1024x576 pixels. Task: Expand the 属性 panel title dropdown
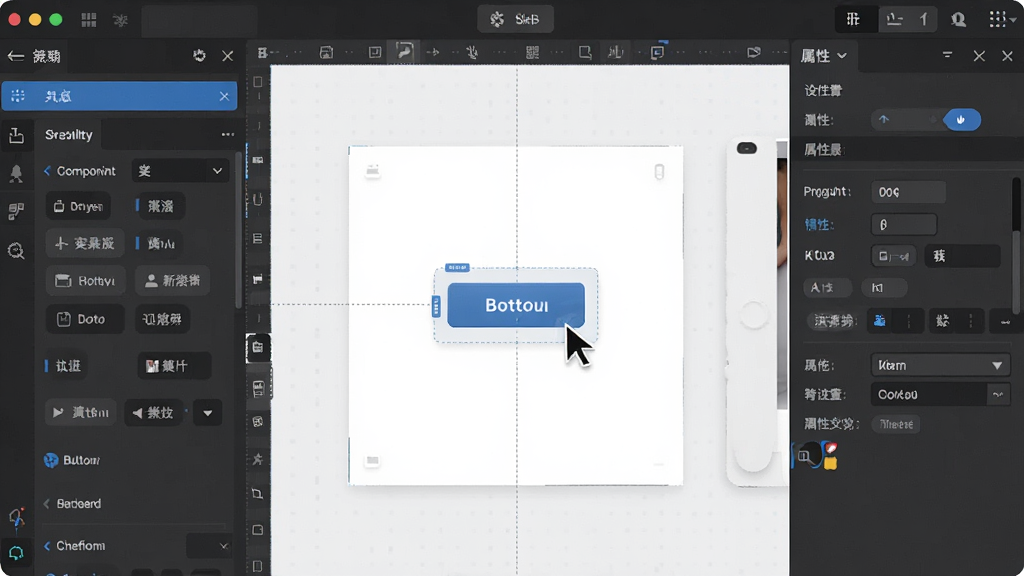842,56
